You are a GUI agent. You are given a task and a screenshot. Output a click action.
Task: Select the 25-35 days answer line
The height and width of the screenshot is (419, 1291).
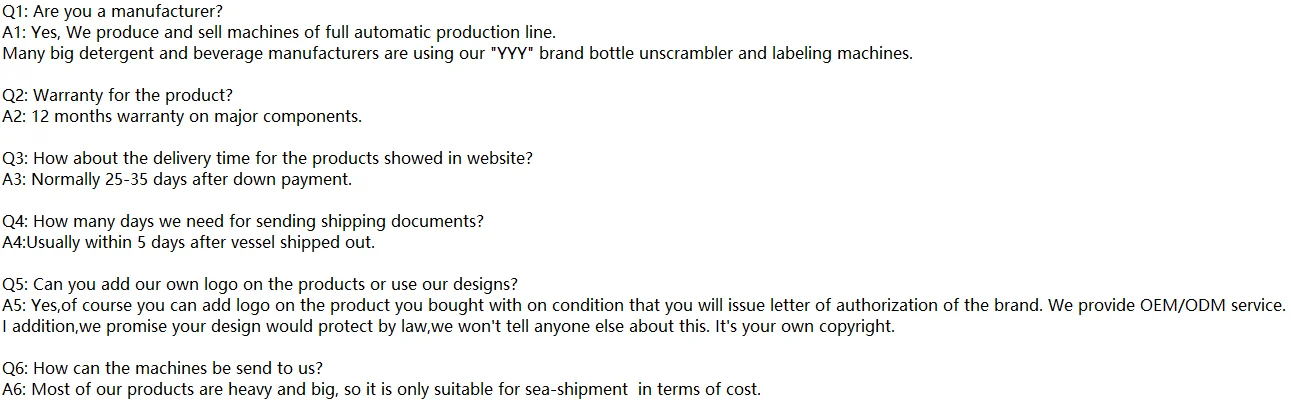click(x=177, y=180)
